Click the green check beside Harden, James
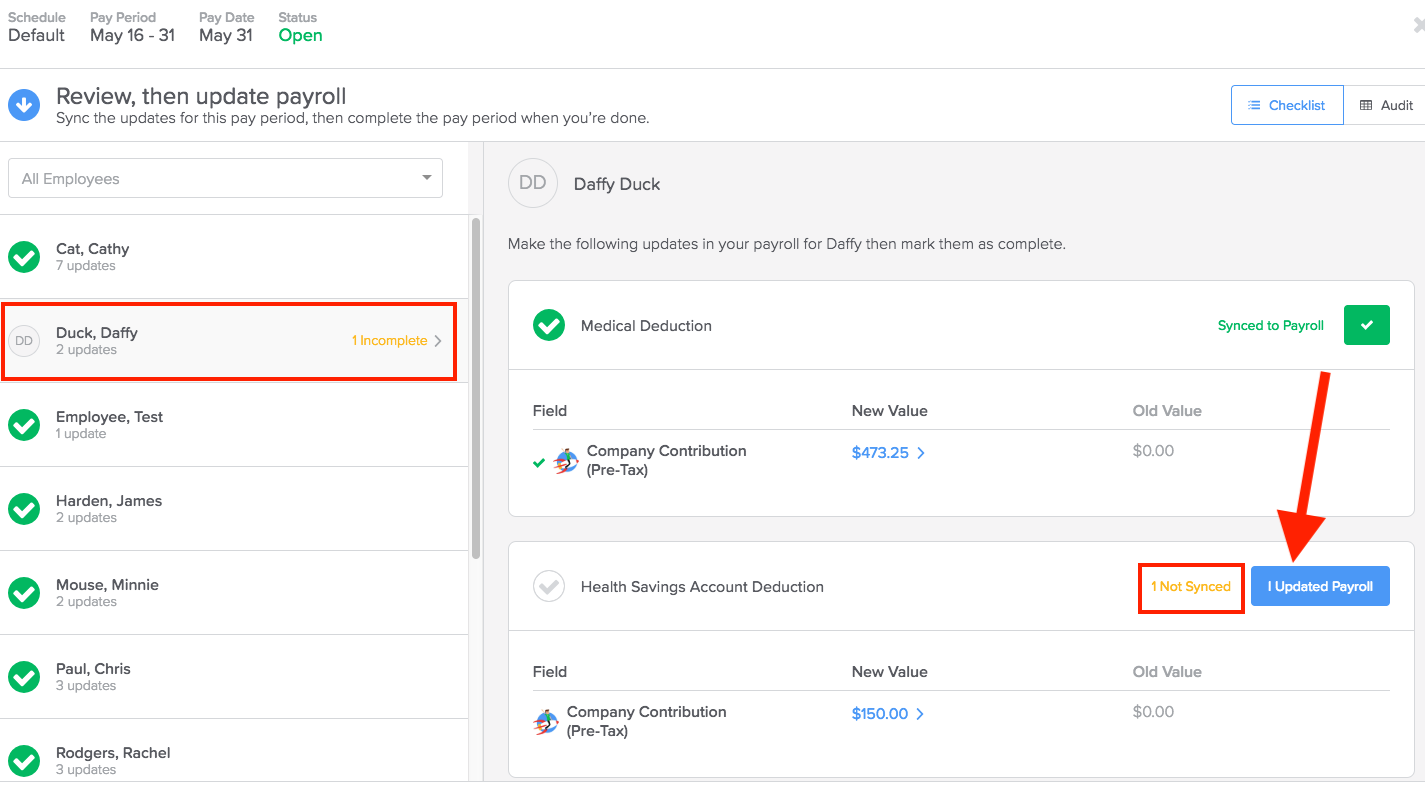The width and height of the screenshot is (1425, 792). point(24,509)
